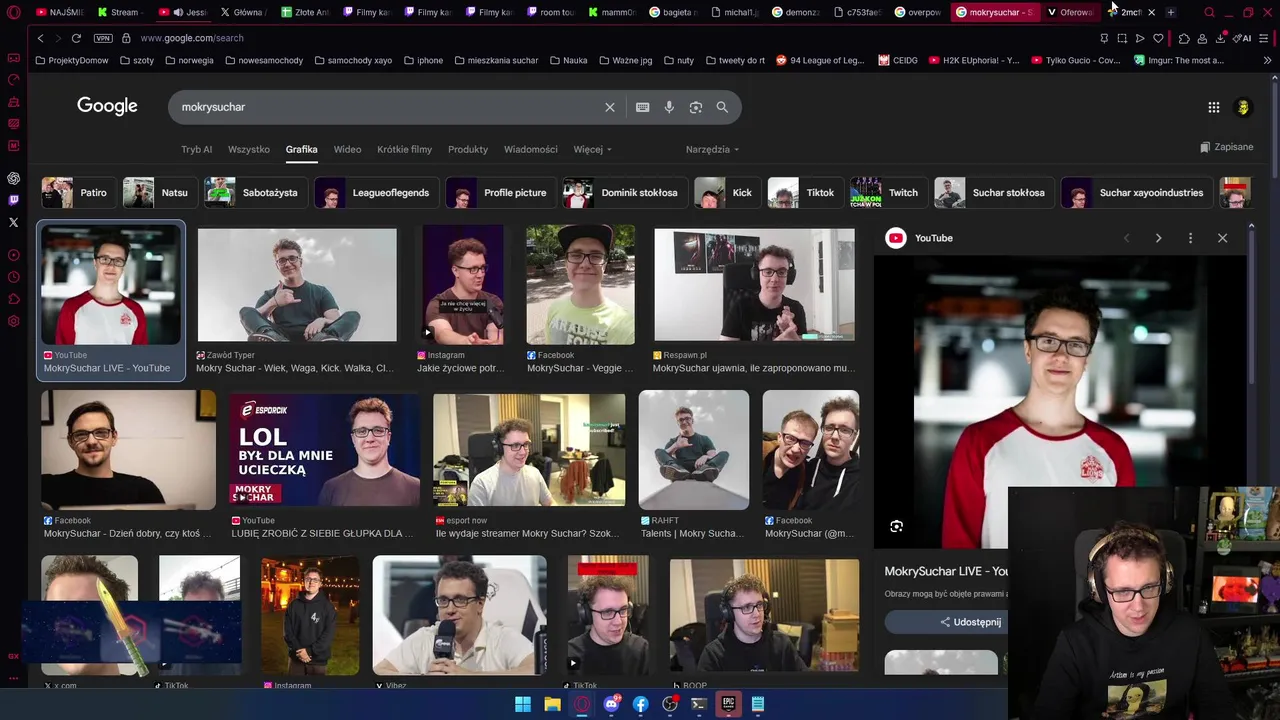1280x720 pixels.
Task: Expand the Narzędzia tools dropdown
Action: (712, 149)
